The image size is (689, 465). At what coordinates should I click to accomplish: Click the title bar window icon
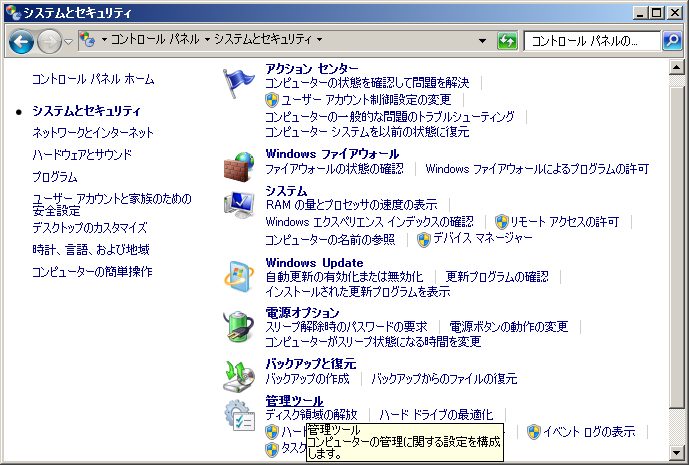pyautogui.click(x=13, y=13)
